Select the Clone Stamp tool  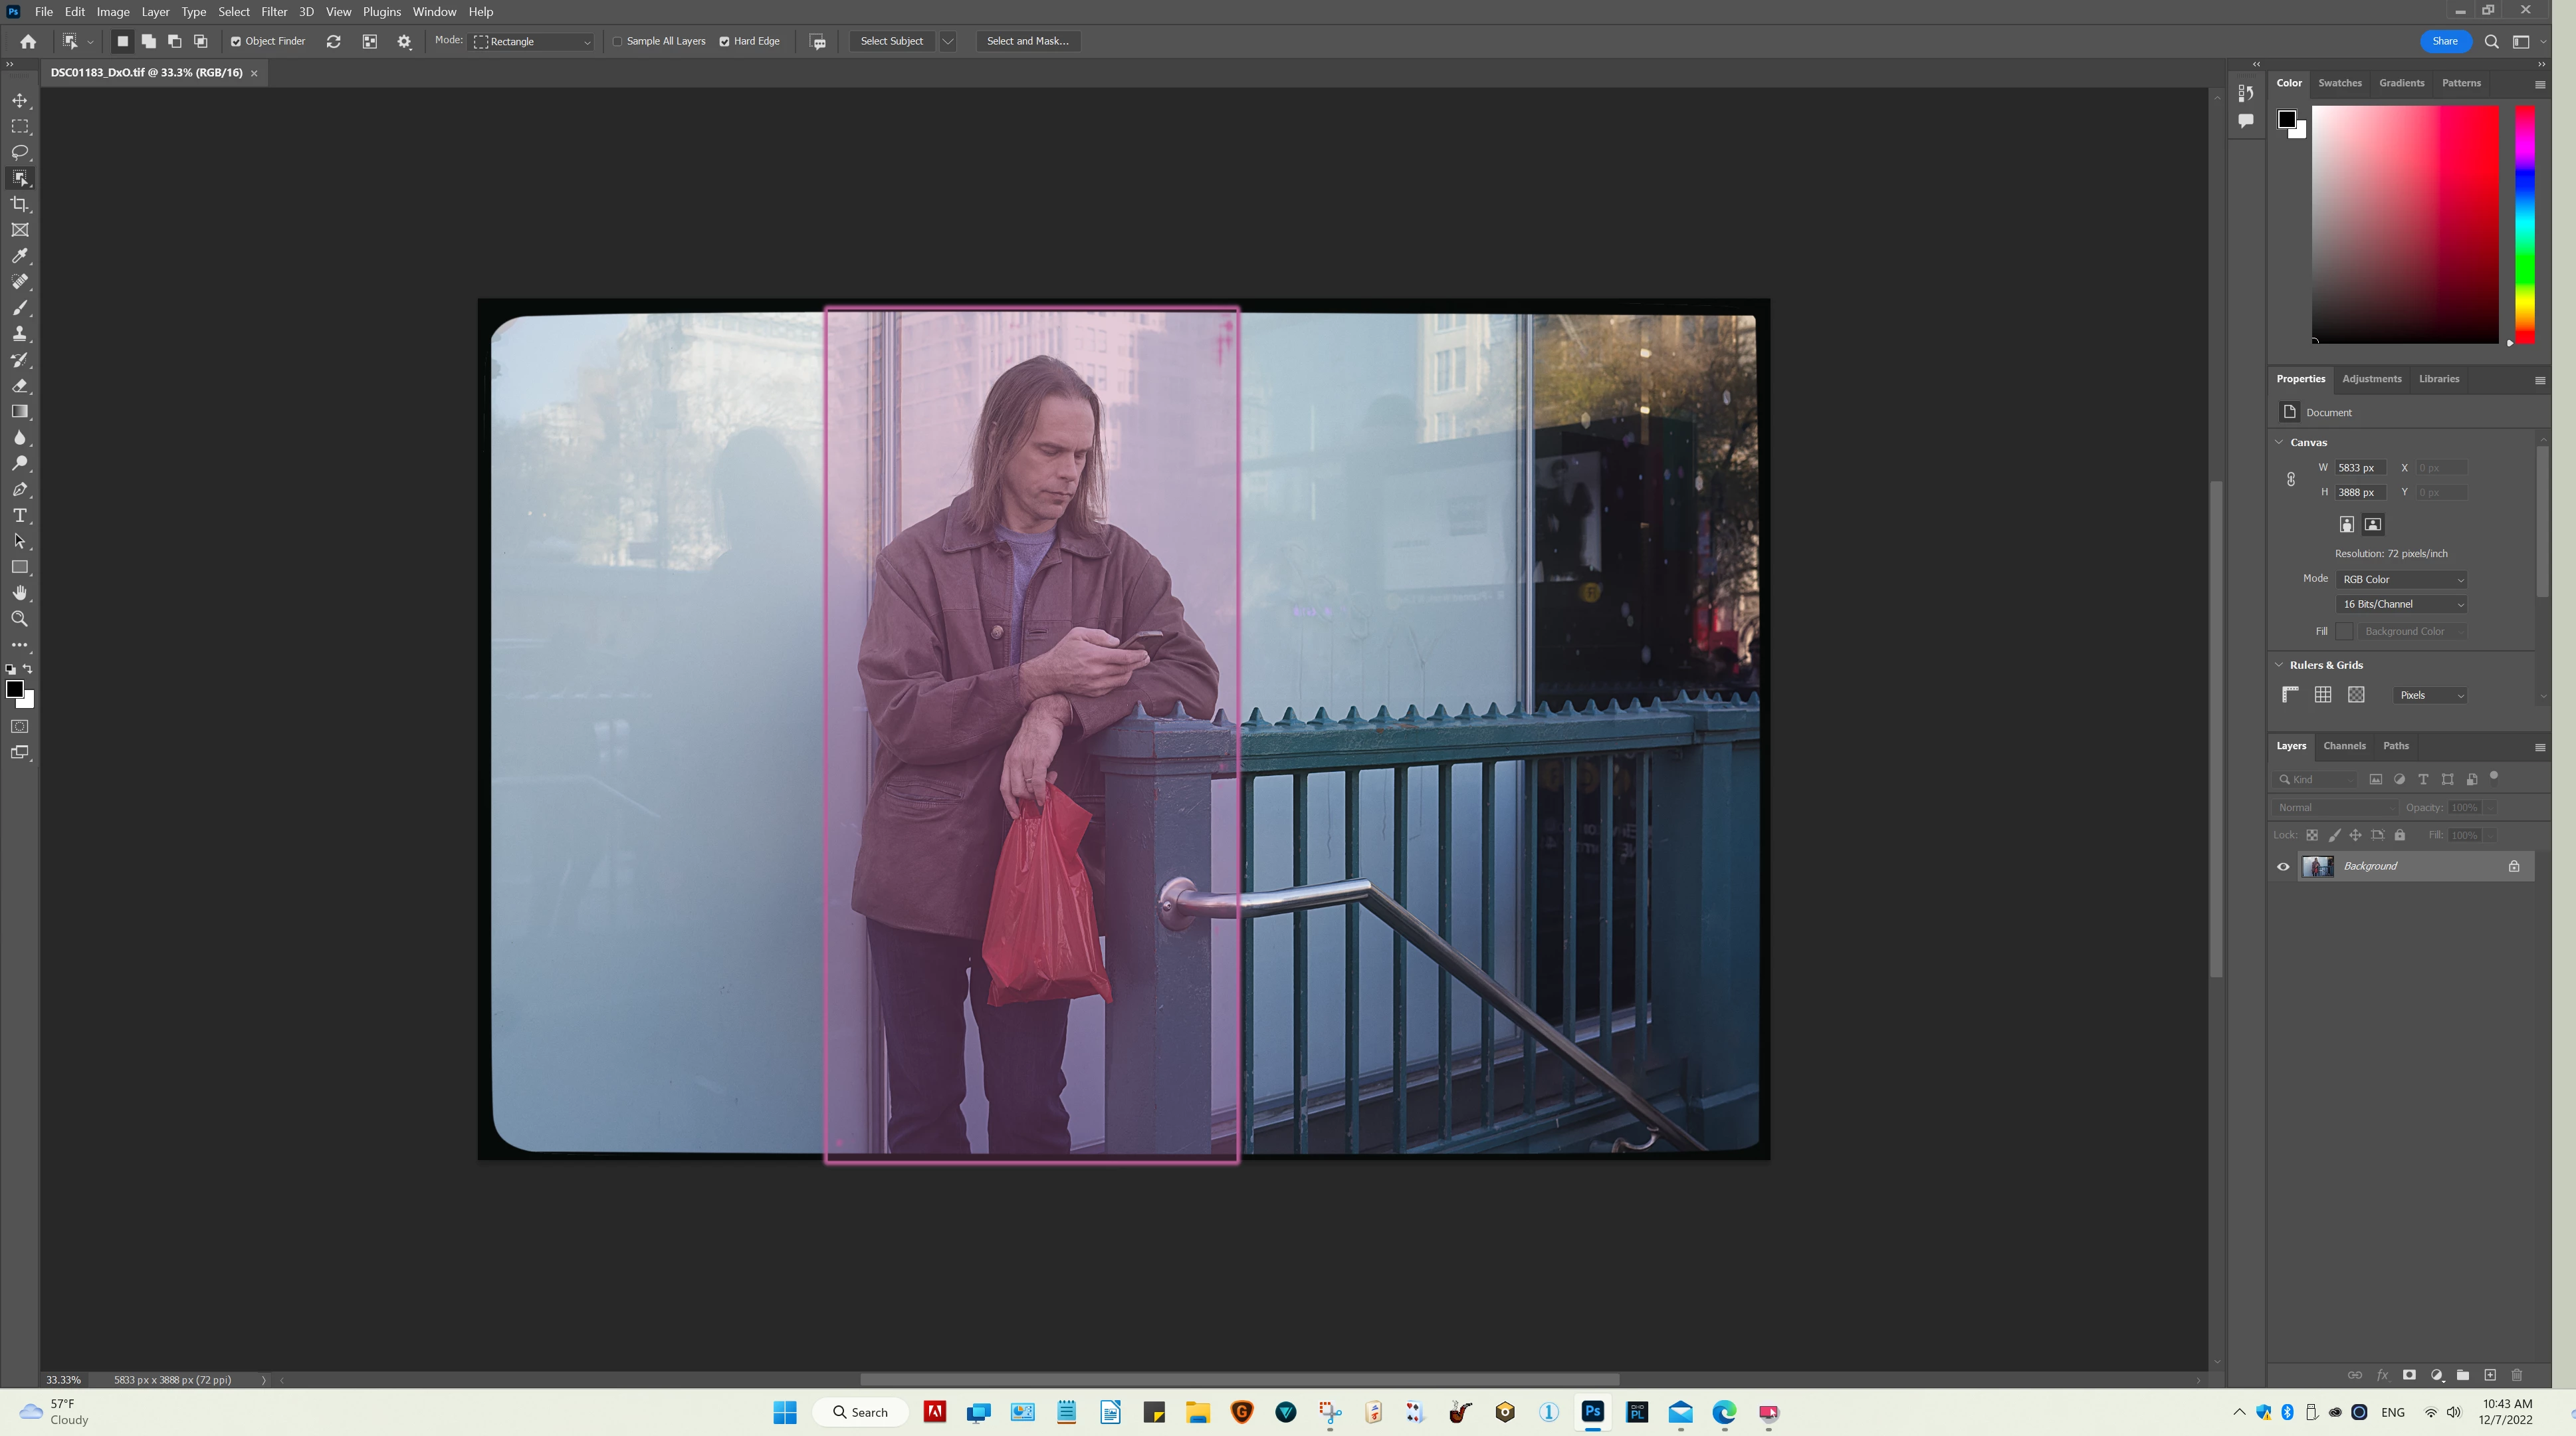pyautogui.click(x=19, y=334)
